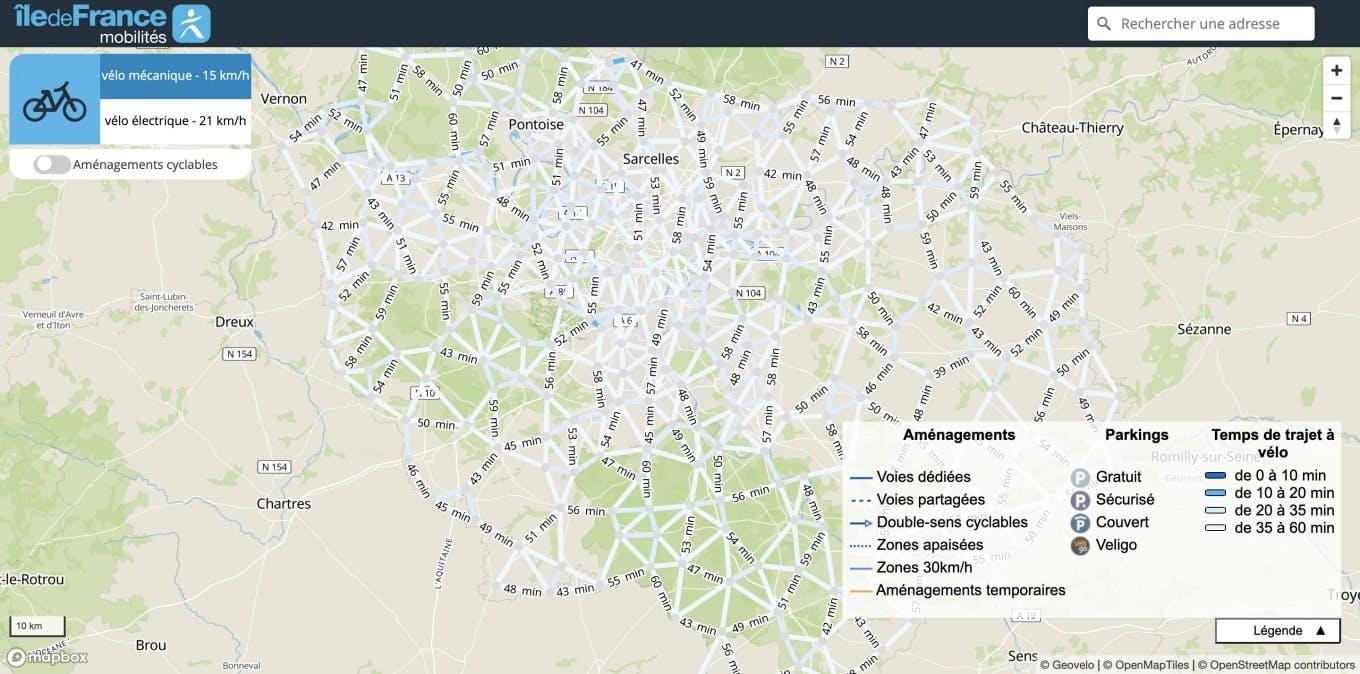
Task: Reset map bearing with compass button
Action: pyautogui.click(x=1336, y=125)
